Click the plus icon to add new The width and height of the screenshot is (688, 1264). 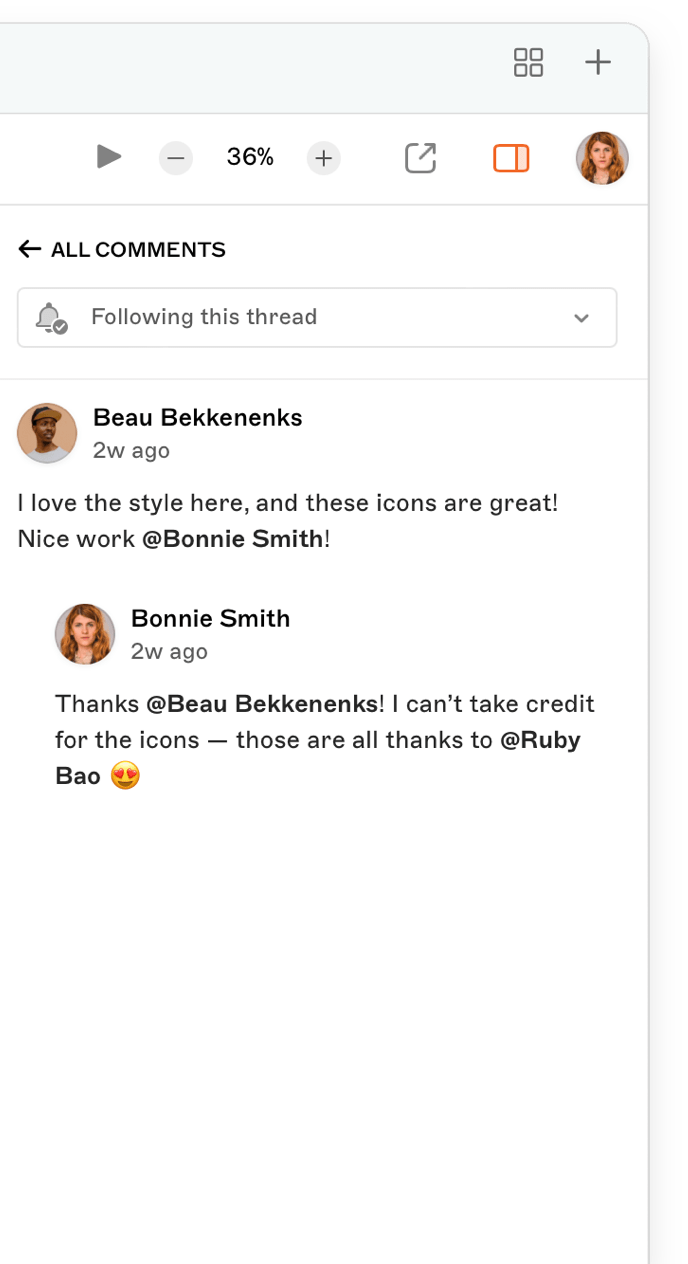pyautogui.click(x=598, y=62)
